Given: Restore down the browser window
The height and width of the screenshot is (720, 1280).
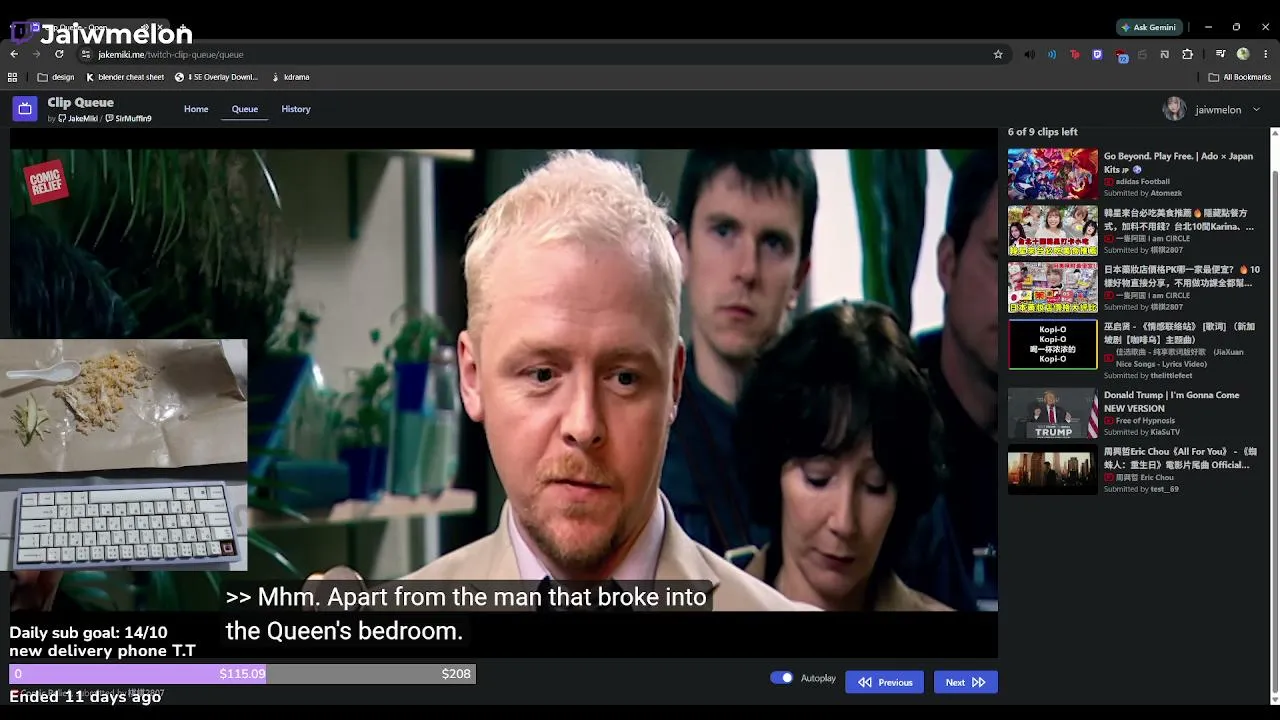Looking at the screenshot, I should click(x=1236, y=27).
